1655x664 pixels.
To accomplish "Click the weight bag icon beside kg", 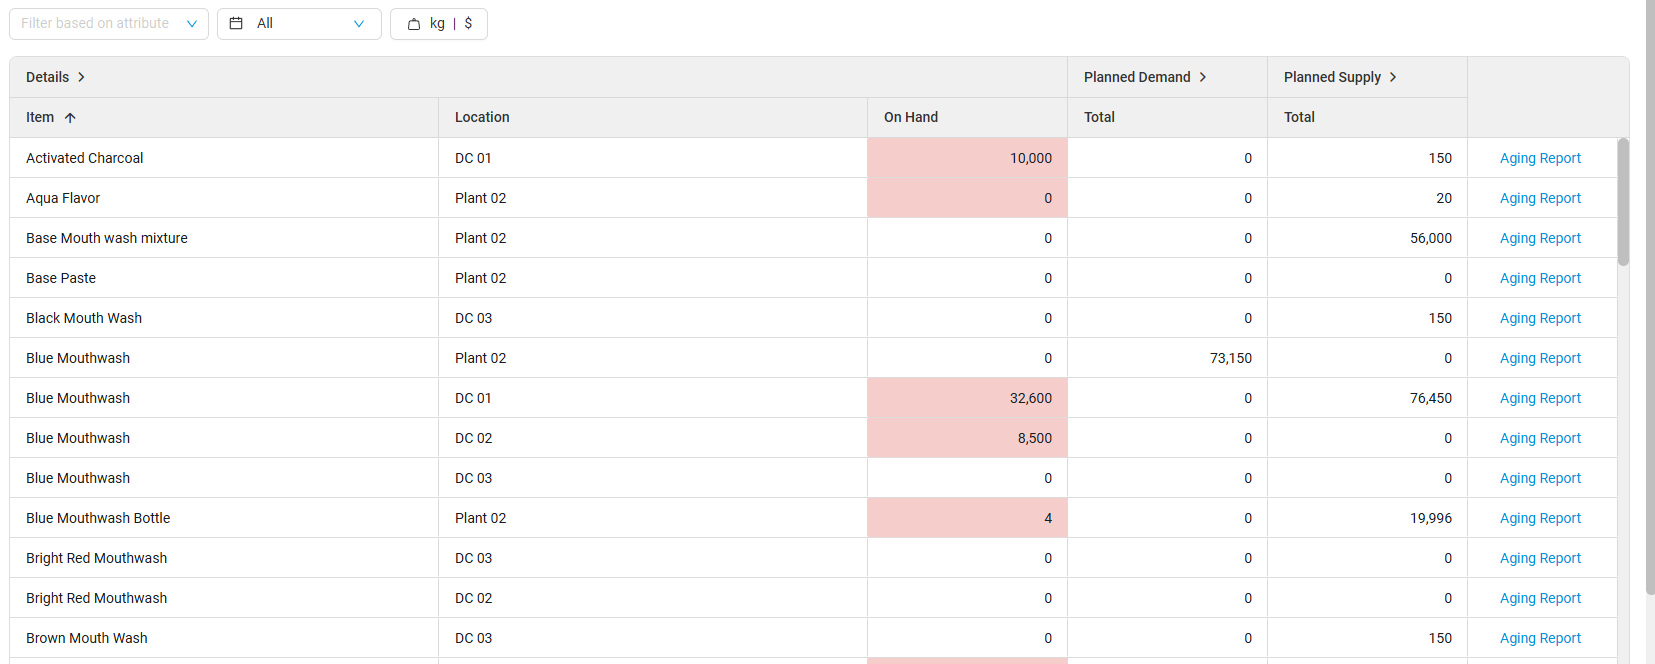I will 414,24.
